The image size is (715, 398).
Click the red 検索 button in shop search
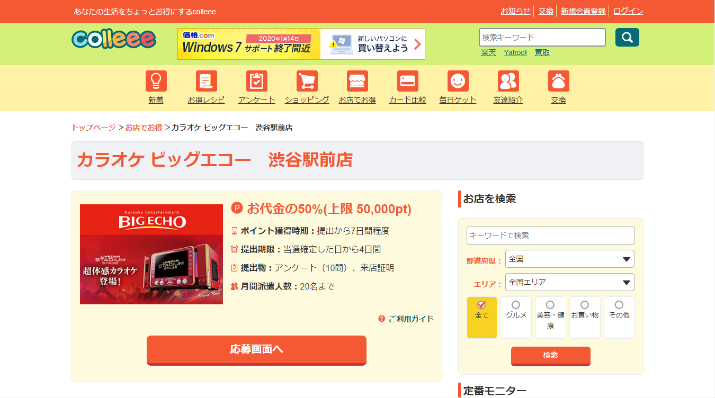click(x=550, y=356)
